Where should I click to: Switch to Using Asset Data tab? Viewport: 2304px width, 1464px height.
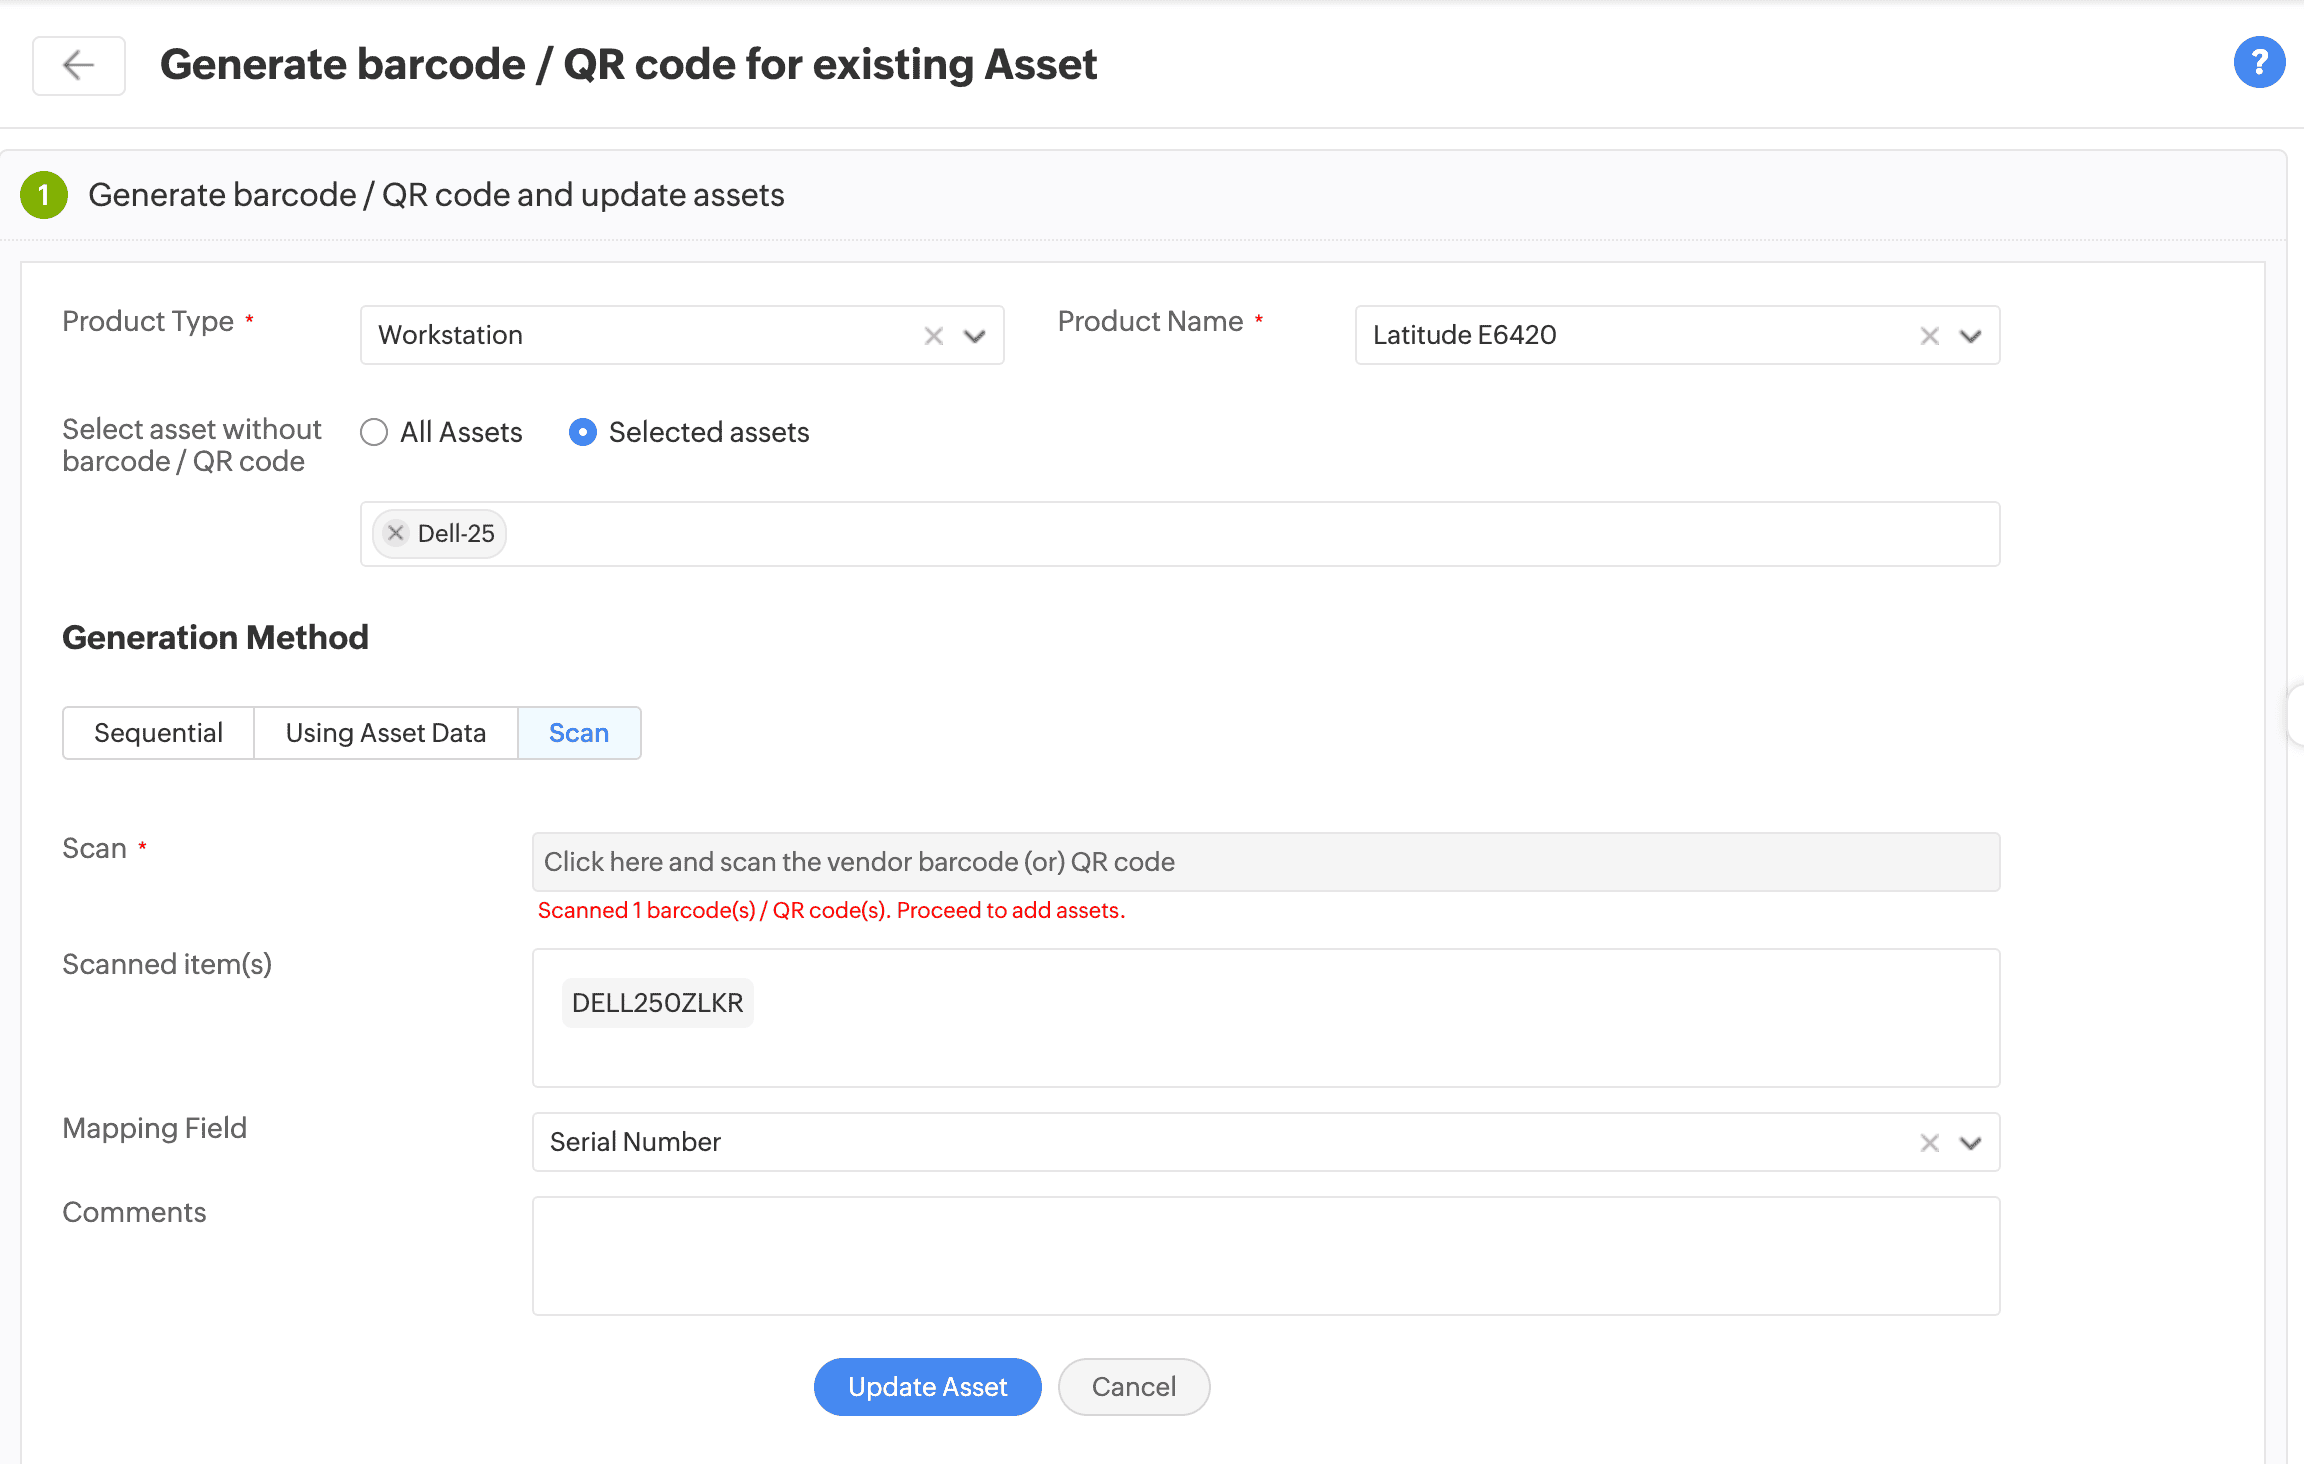pos(385,733)
